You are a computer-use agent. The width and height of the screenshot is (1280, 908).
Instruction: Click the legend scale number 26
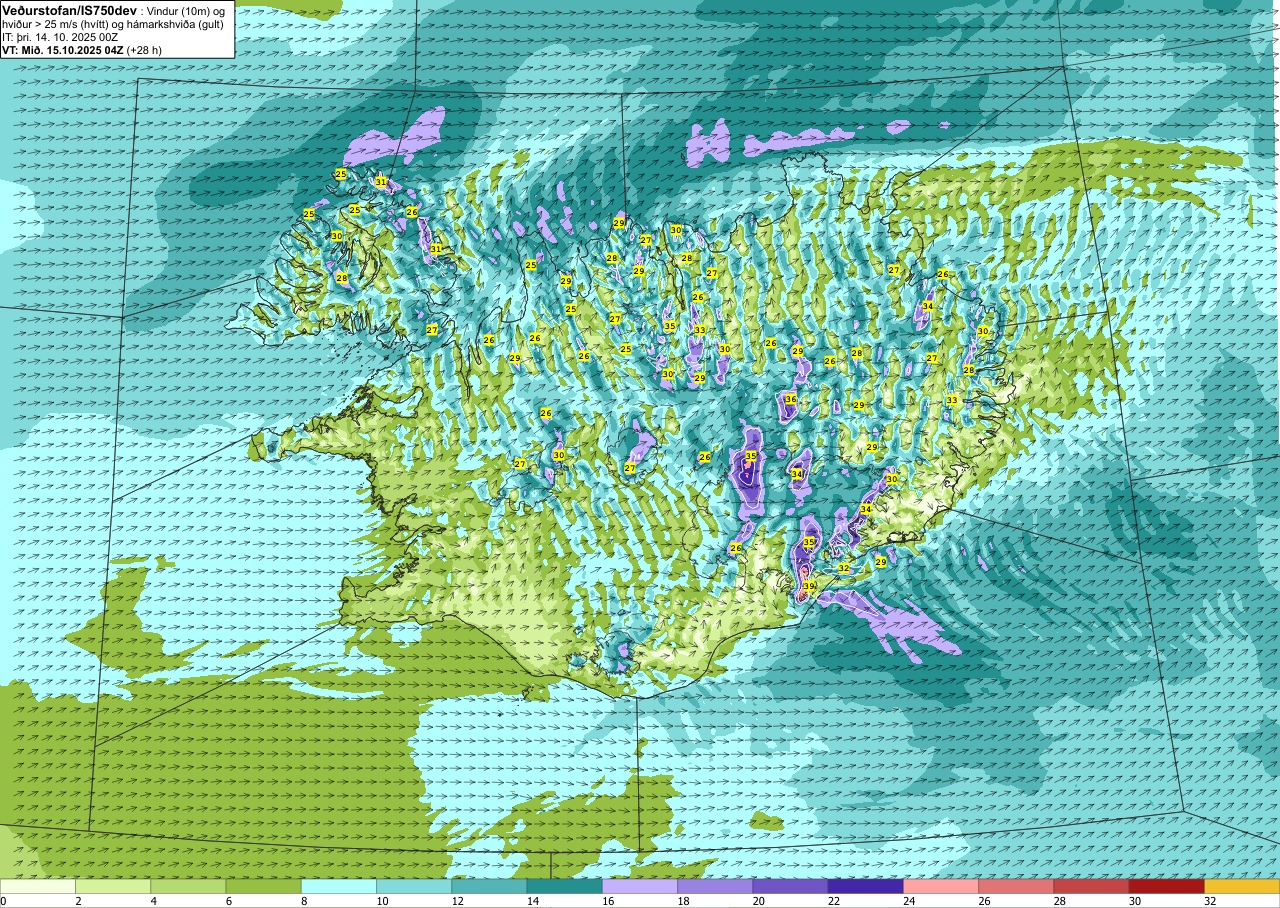(x=984, y=901)
